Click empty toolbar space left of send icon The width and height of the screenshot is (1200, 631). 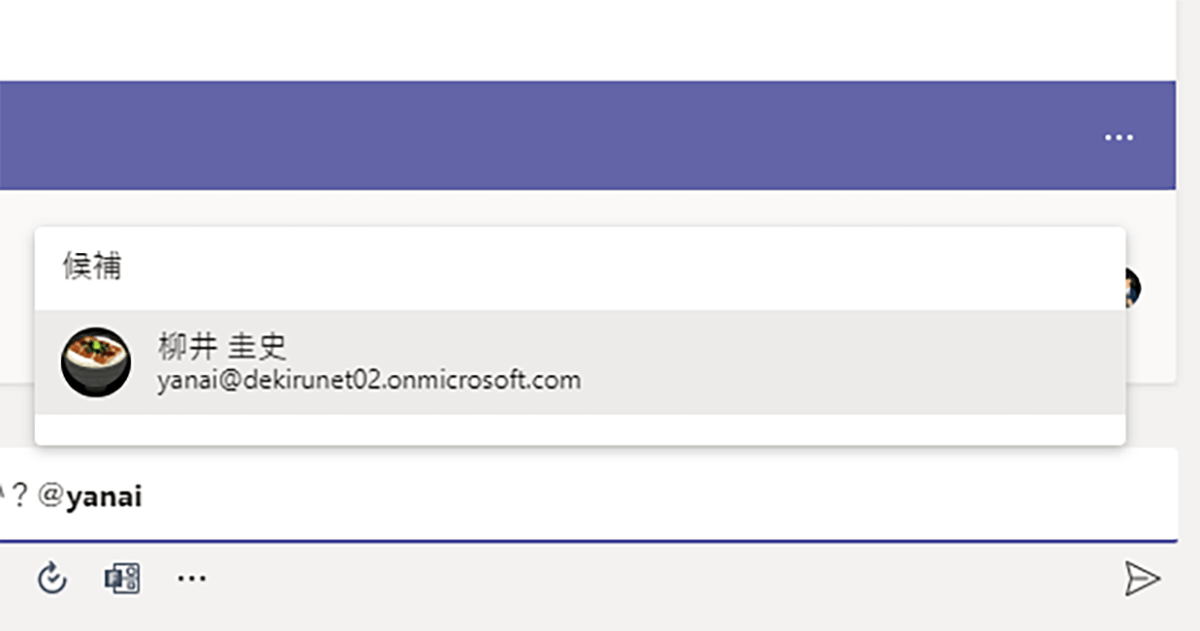point(660,578)
